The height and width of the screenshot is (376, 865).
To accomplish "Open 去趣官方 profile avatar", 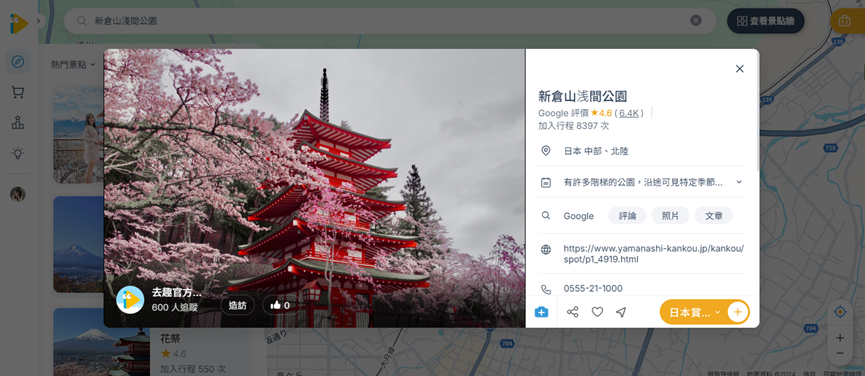I will pos(130,300).
